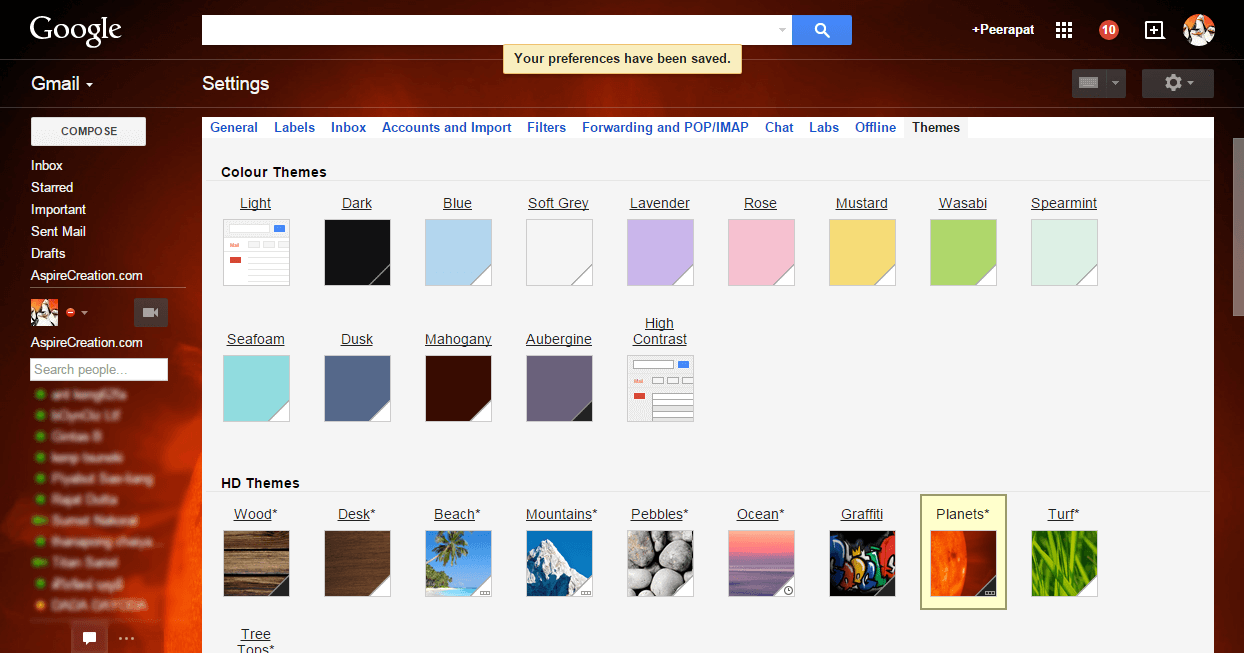
Task: Open Accounts and Import tab
Action: point(447,127)
